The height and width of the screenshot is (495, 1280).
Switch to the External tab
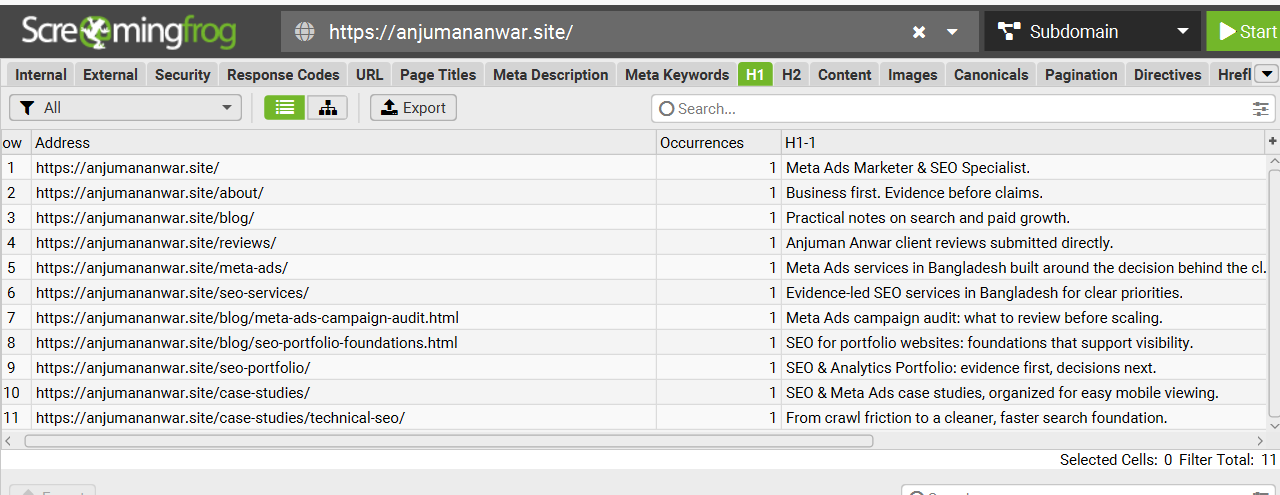[x=110, y=74]
